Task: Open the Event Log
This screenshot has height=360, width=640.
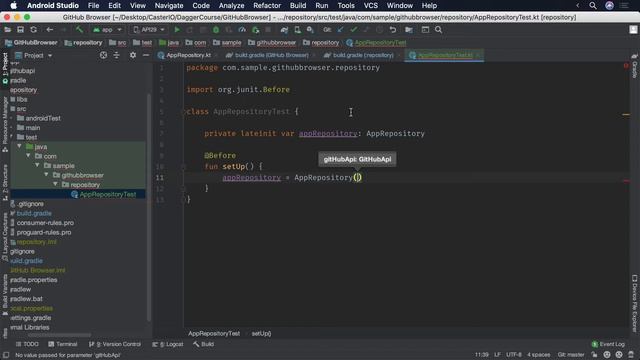Action: [608, 344]
